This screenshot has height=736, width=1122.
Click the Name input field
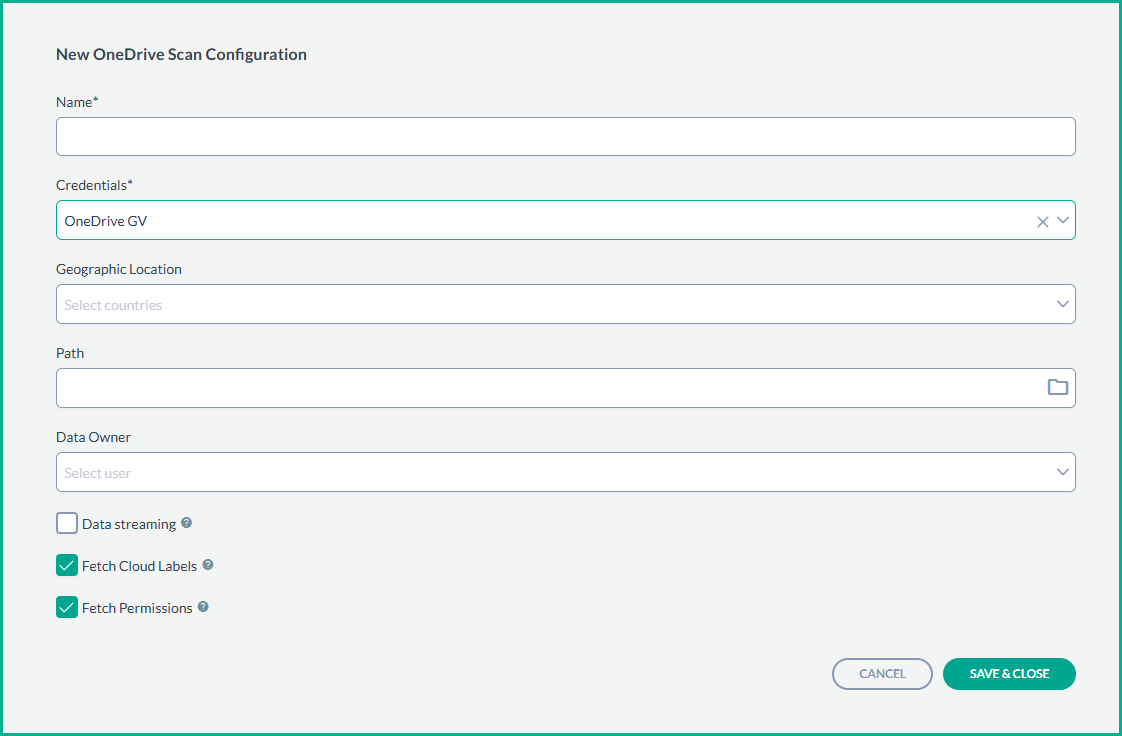coord(565,137)
